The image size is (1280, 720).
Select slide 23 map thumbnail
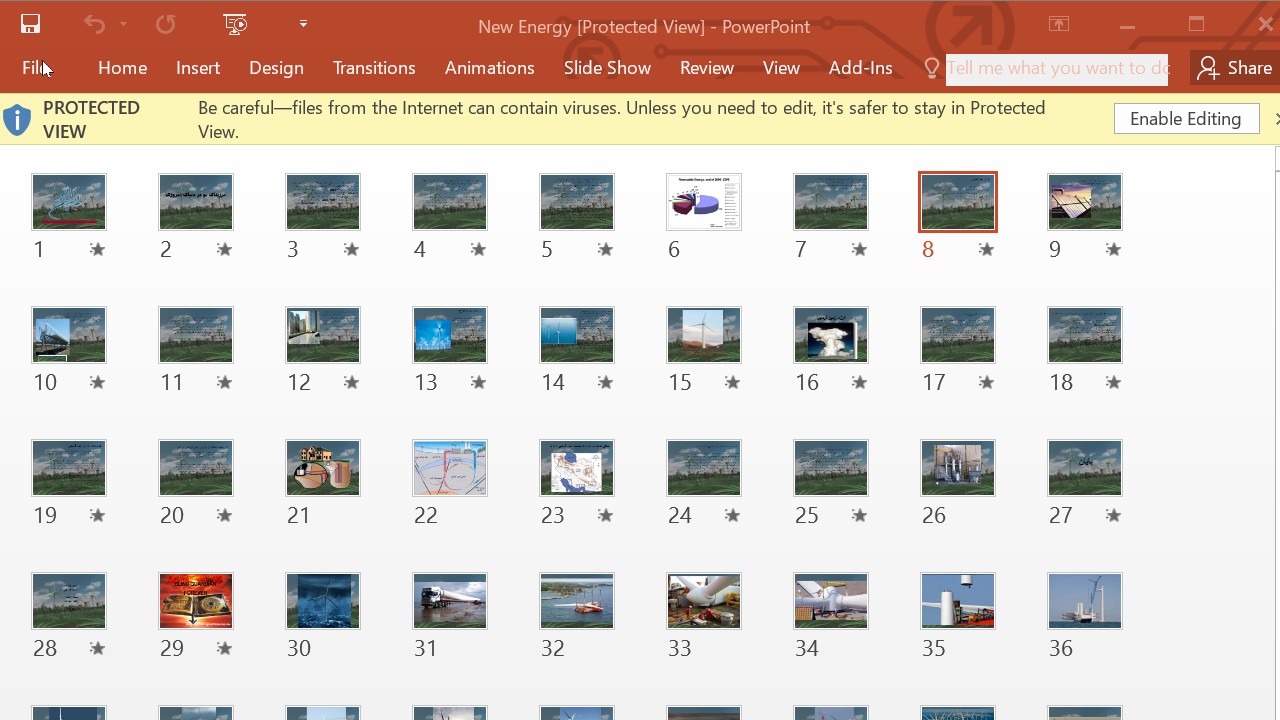coord(577,467)
